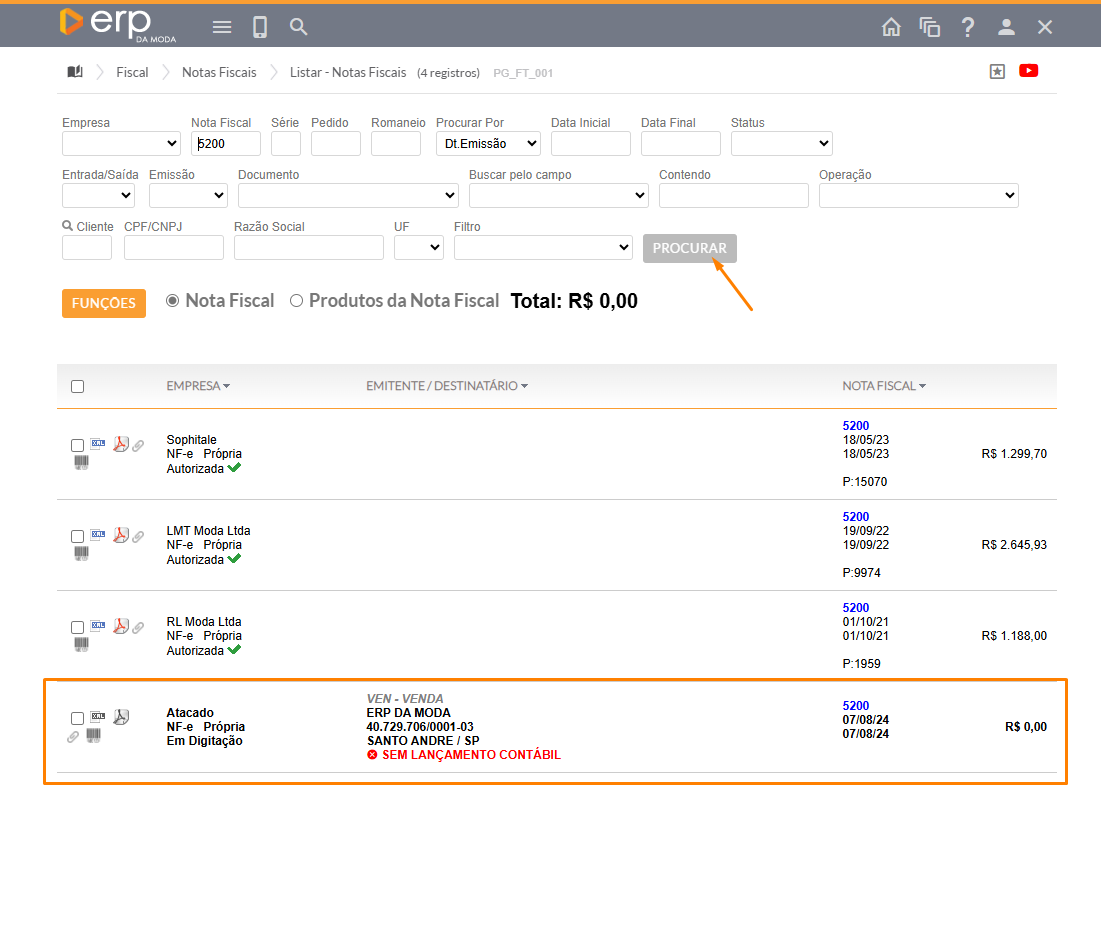The height and width of the screenshot is (932, 1101).
Task: Click the mobile device icon in header
Action: [260, 27]
